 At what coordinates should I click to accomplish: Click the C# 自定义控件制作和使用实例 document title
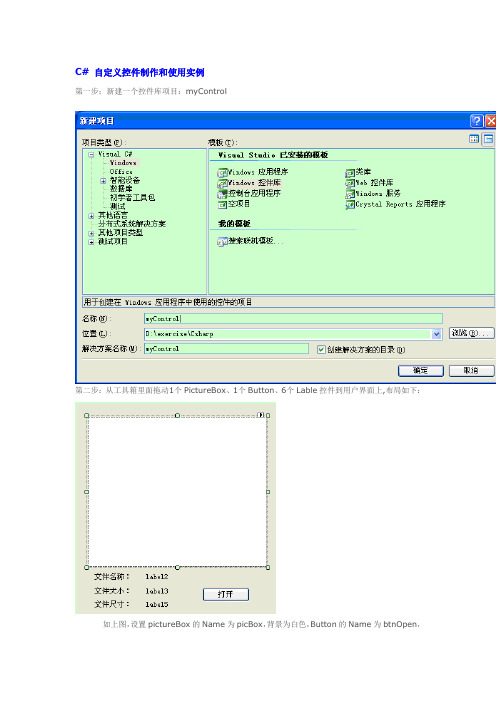pos(140,72)
